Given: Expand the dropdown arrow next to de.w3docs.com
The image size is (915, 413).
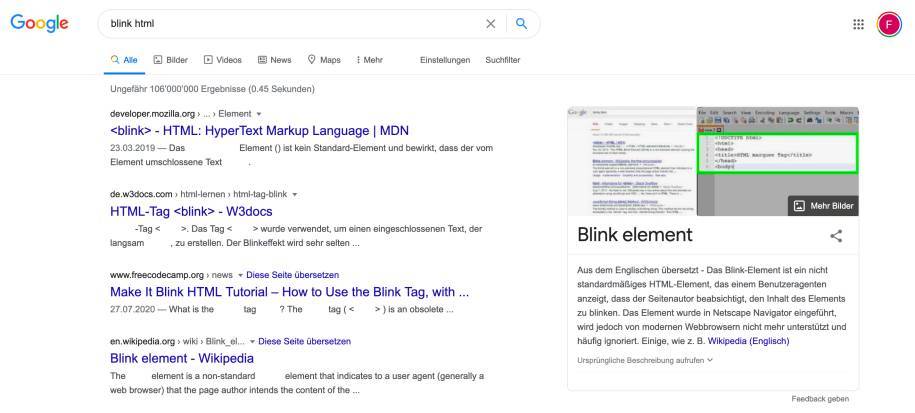Looking at the screenshot, I should [295, 194].
